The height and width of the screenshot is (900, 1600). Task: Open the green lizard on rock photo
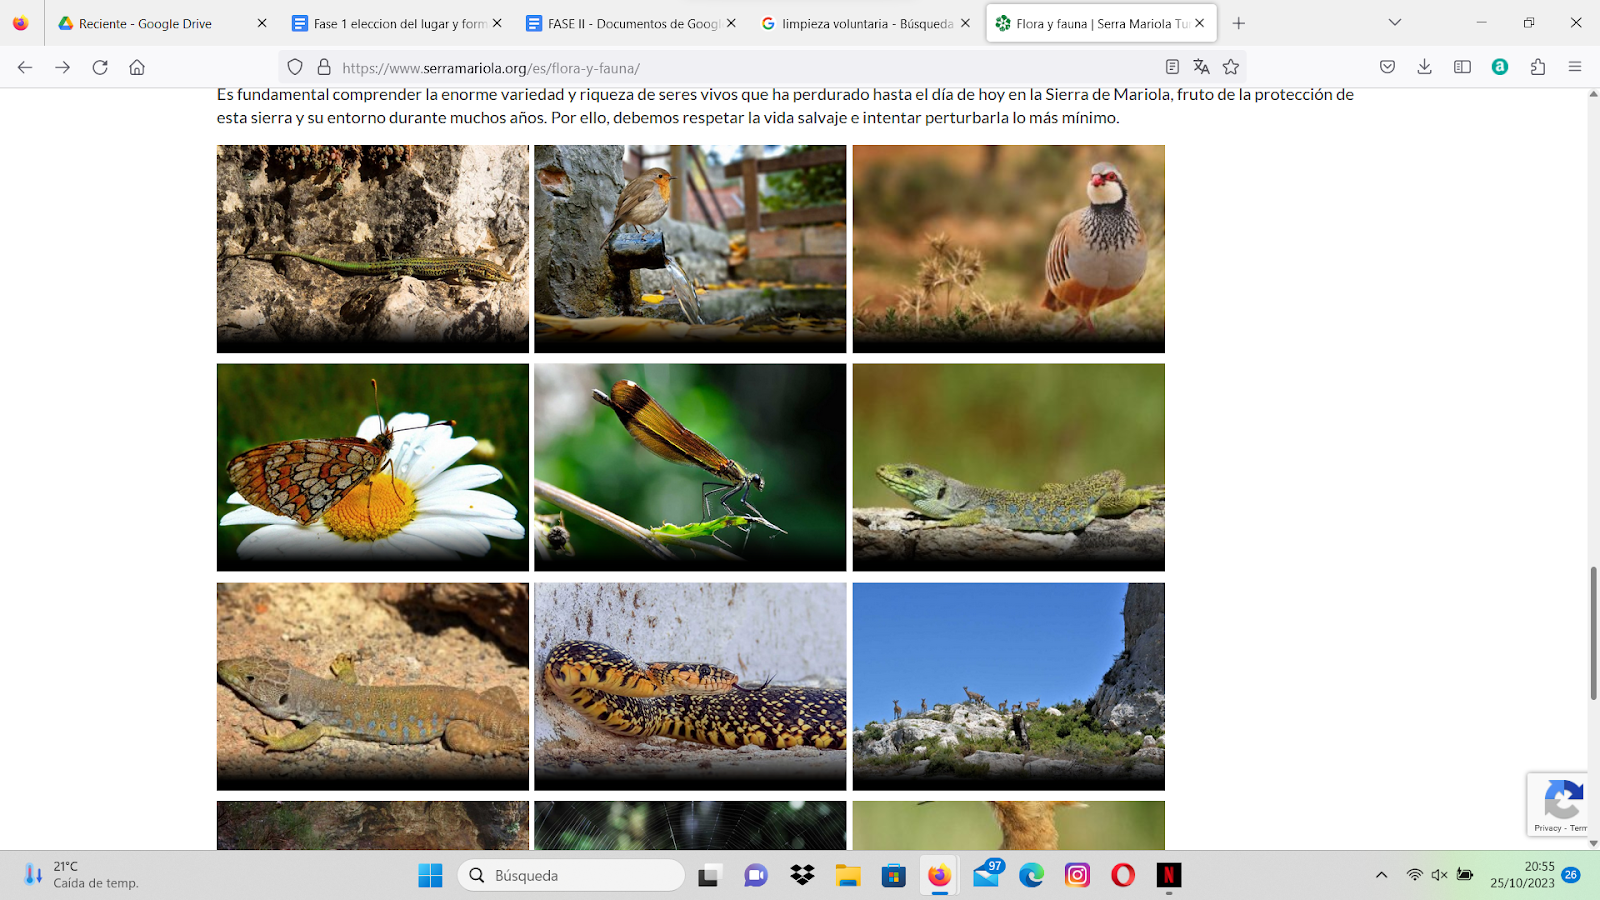coord(373,249)
